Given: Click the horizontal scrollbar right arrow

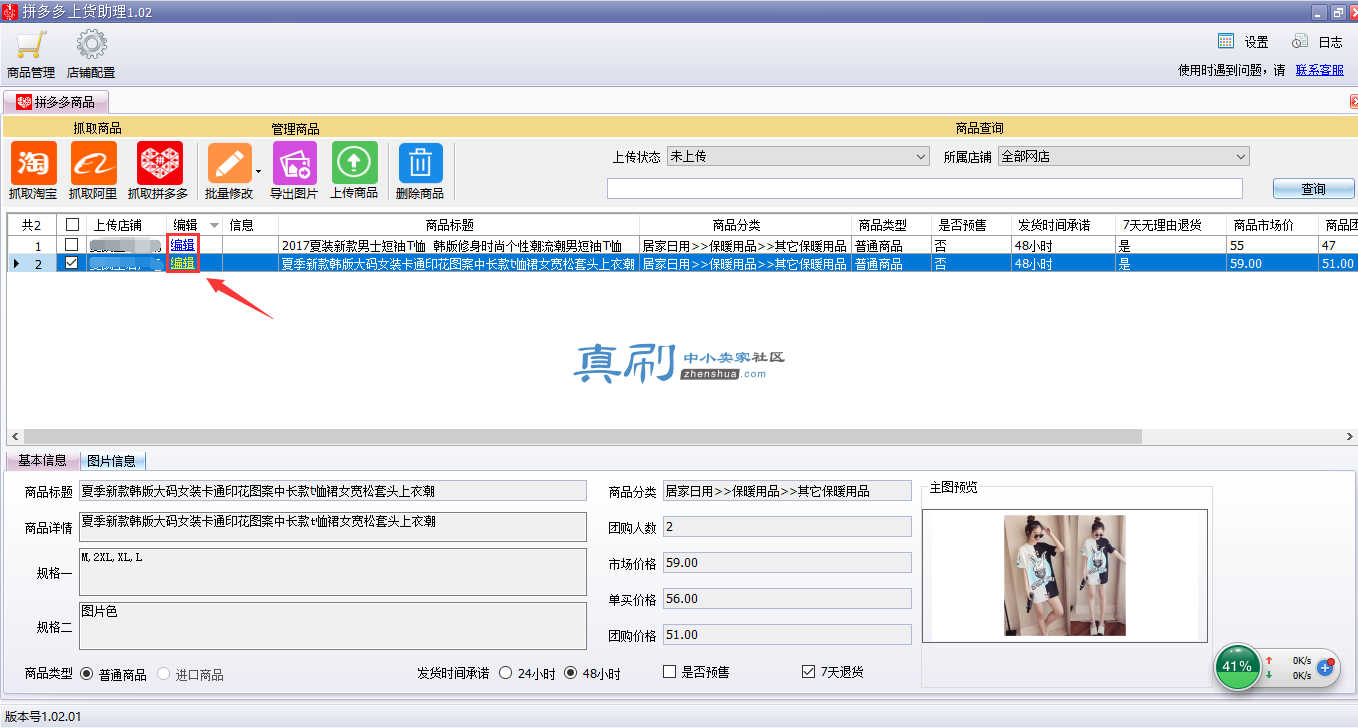Looking at the screenshot, I should [x=1350, y=437].
